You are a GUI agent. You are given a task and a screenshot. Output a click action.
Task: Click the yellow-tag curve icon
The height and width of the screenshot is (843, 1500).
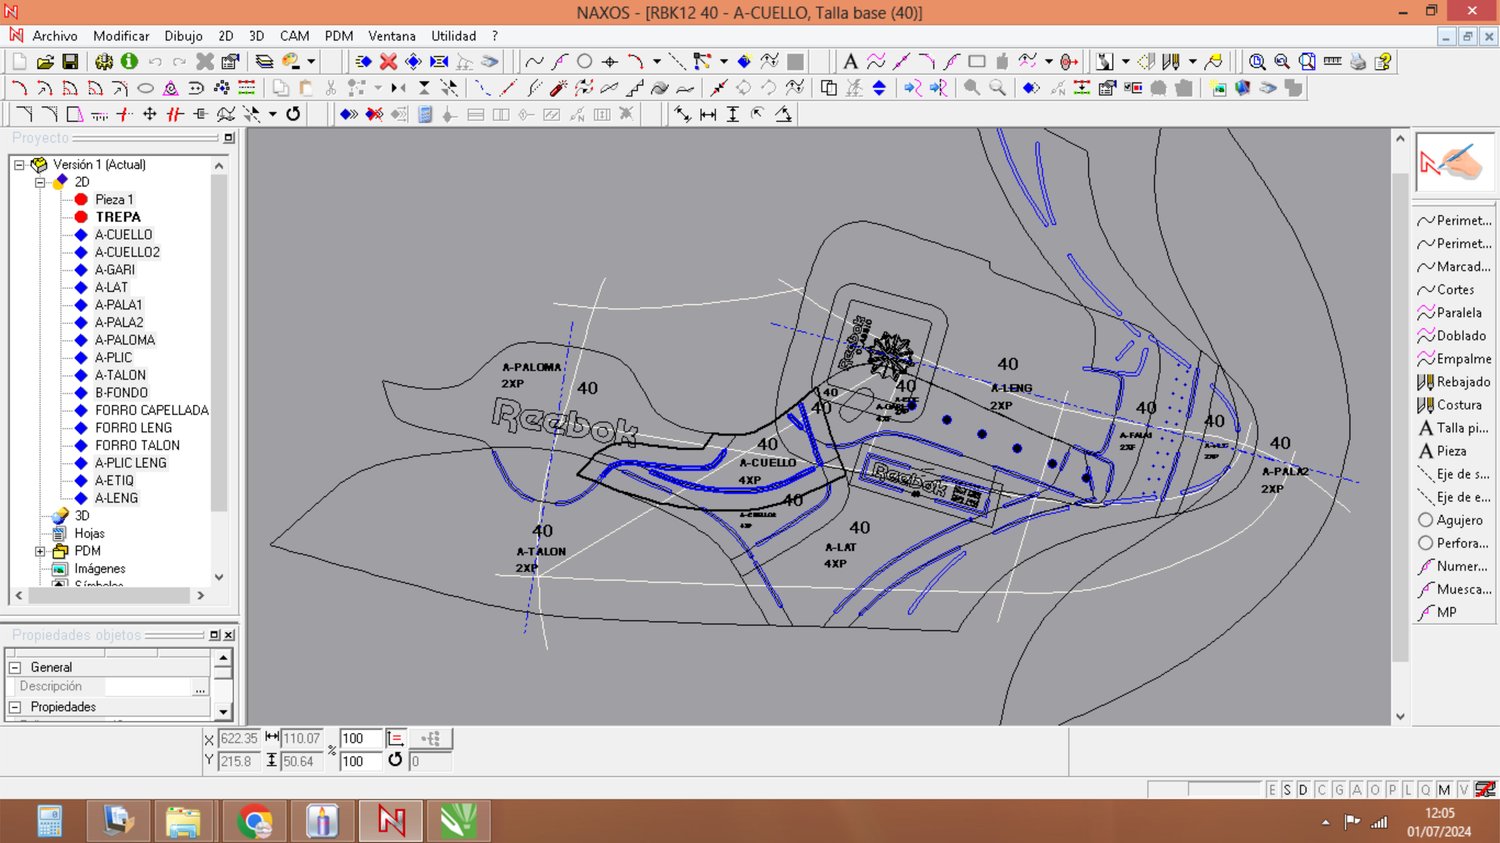[1213, 62]
